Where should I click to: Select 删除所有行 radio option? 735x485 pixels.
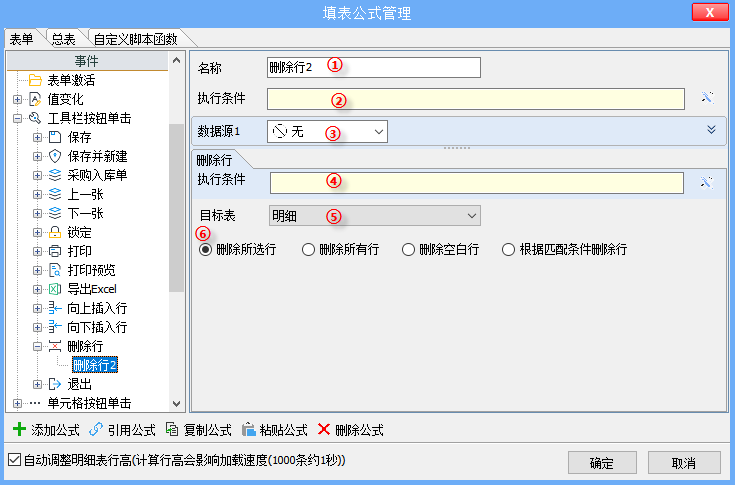[x=308, y=249]
